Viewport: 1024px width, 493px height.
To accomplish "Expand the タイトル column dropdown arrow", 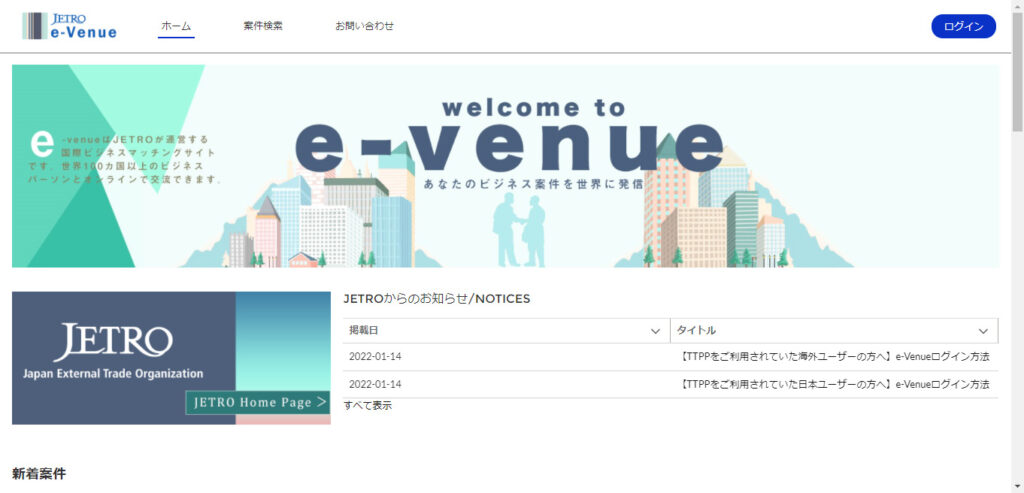I will pyautogui.click(x=983, y=331).
